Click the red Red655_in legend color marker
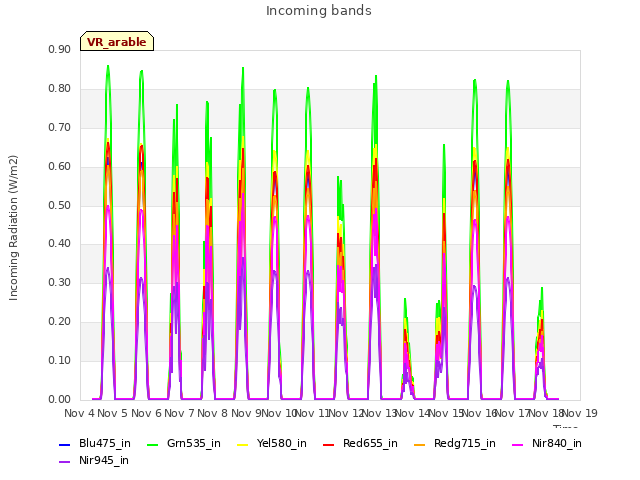Viewport: 640px width, 480px height. 329,444
